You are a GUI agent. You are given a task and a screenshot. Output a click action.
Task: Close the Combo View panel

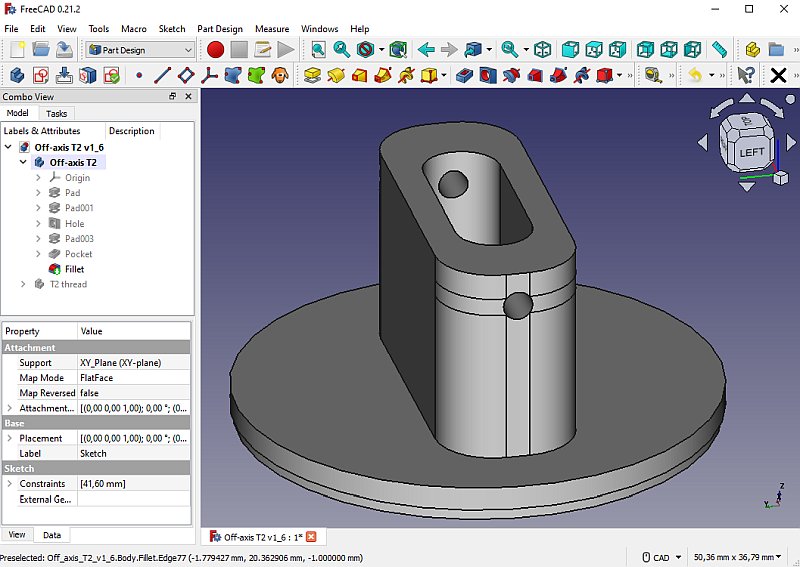188,96
